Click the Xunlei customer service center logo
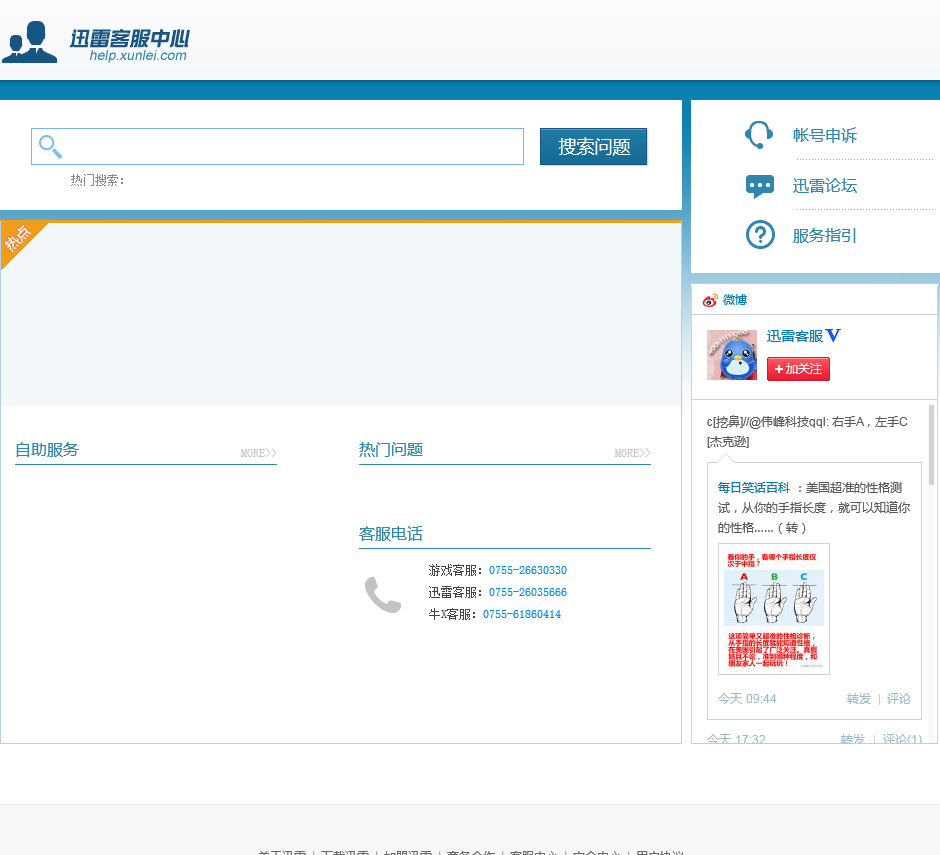 pos(96,41)
